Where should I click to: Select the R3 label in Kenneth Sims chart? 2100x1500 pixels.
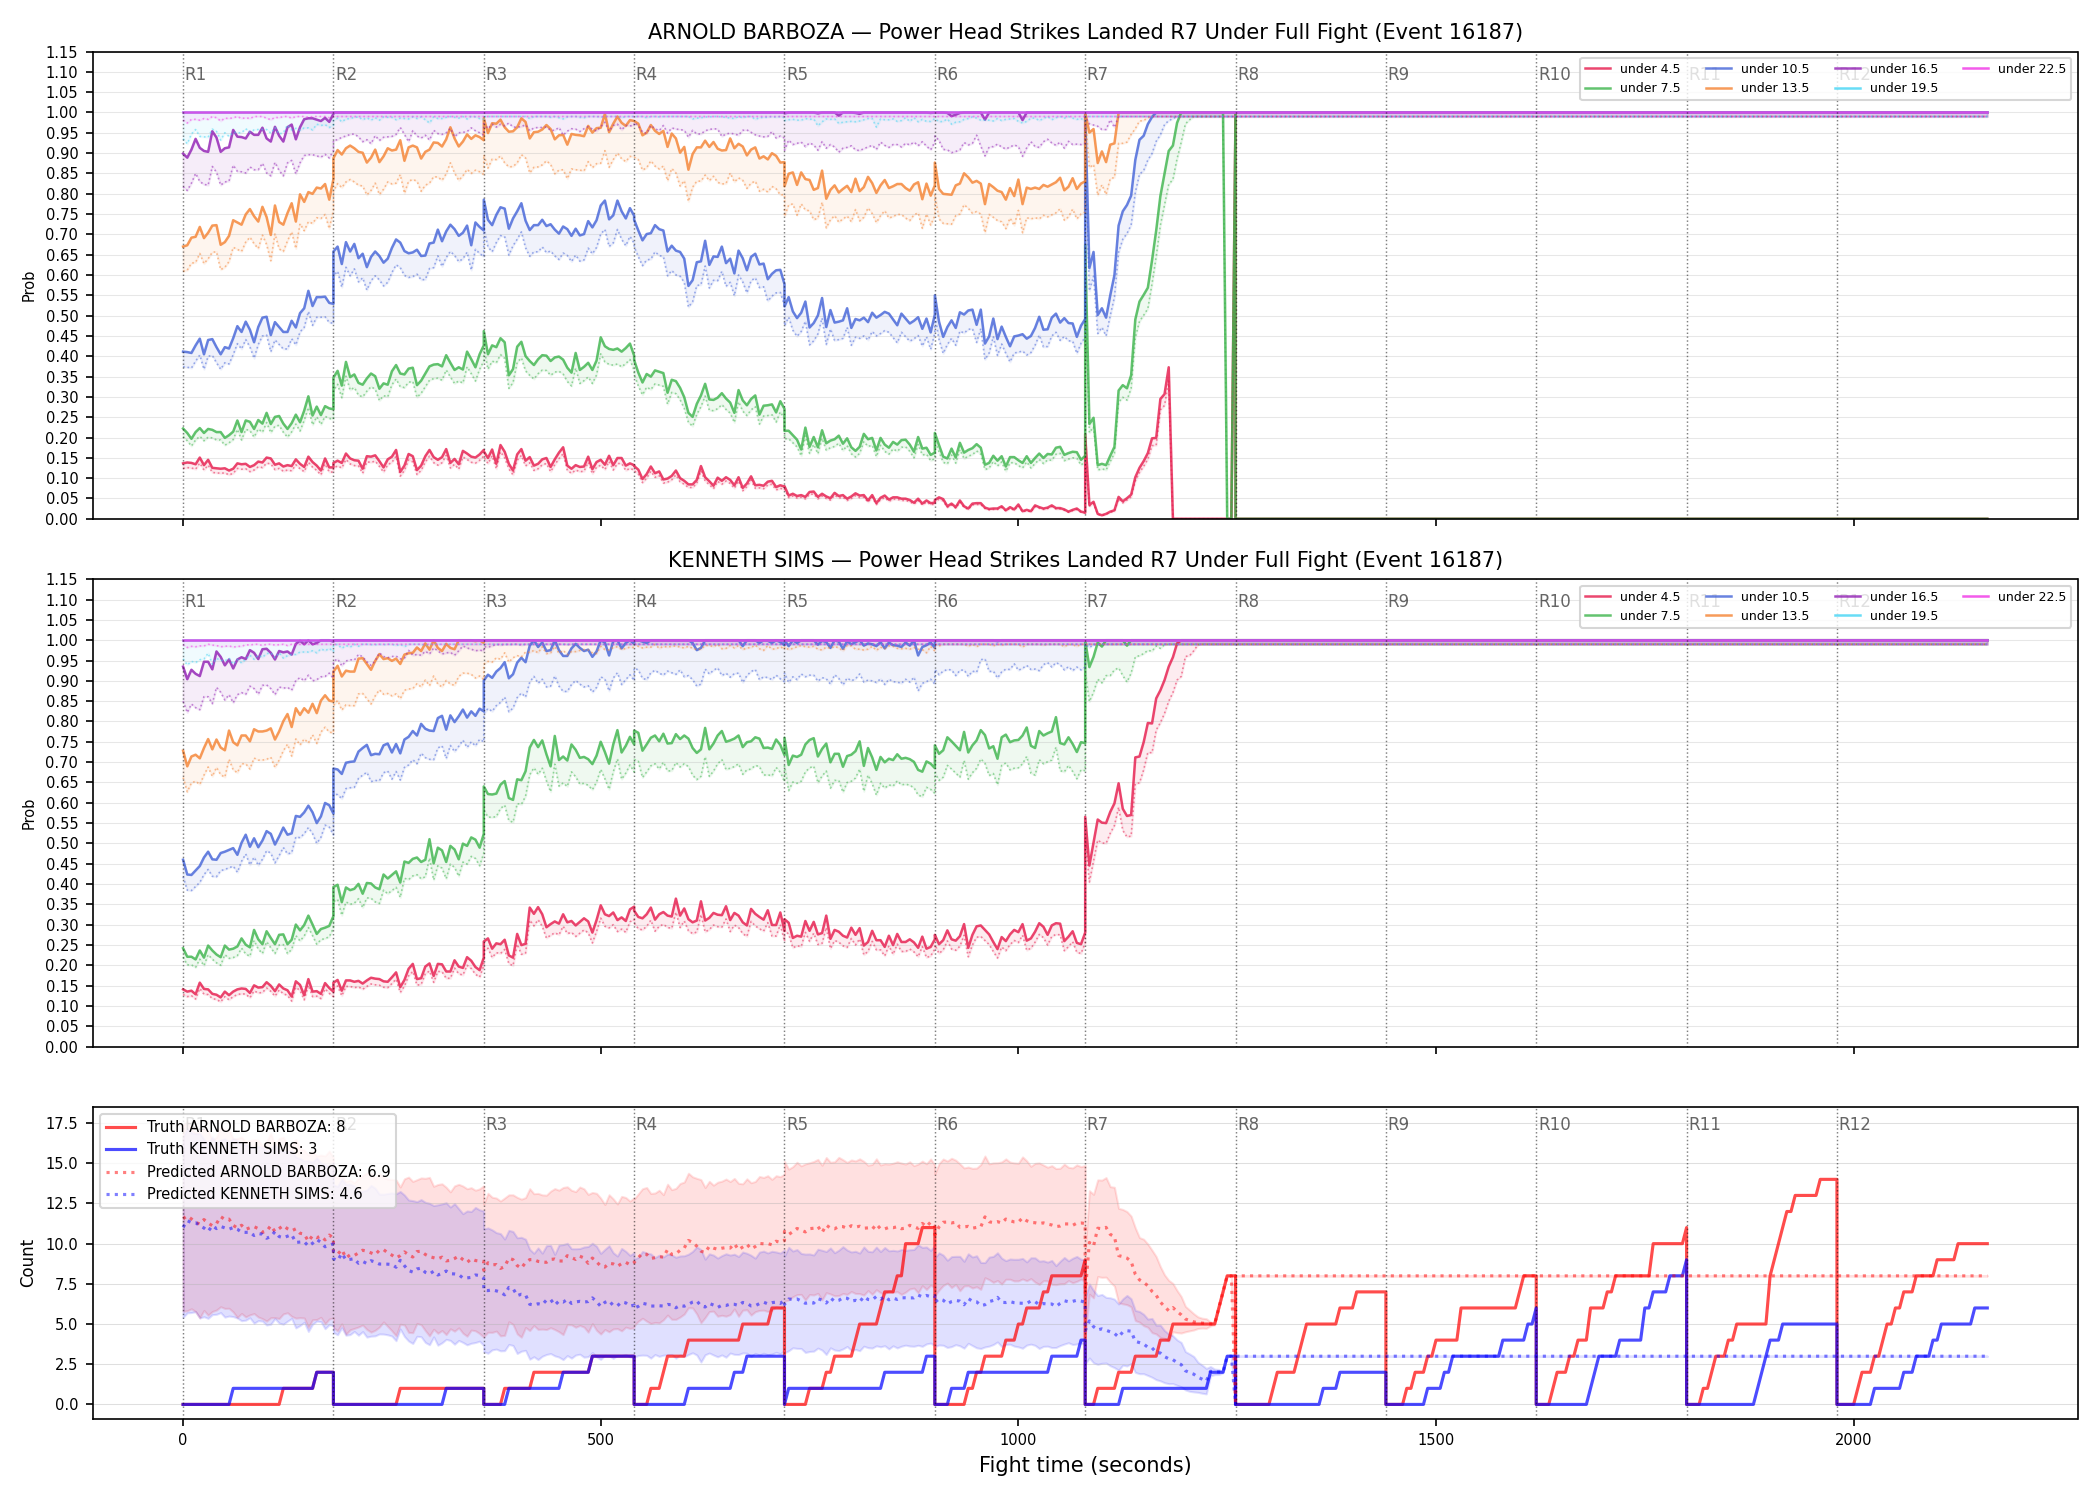pyautogui.click(x=496, y=601)
